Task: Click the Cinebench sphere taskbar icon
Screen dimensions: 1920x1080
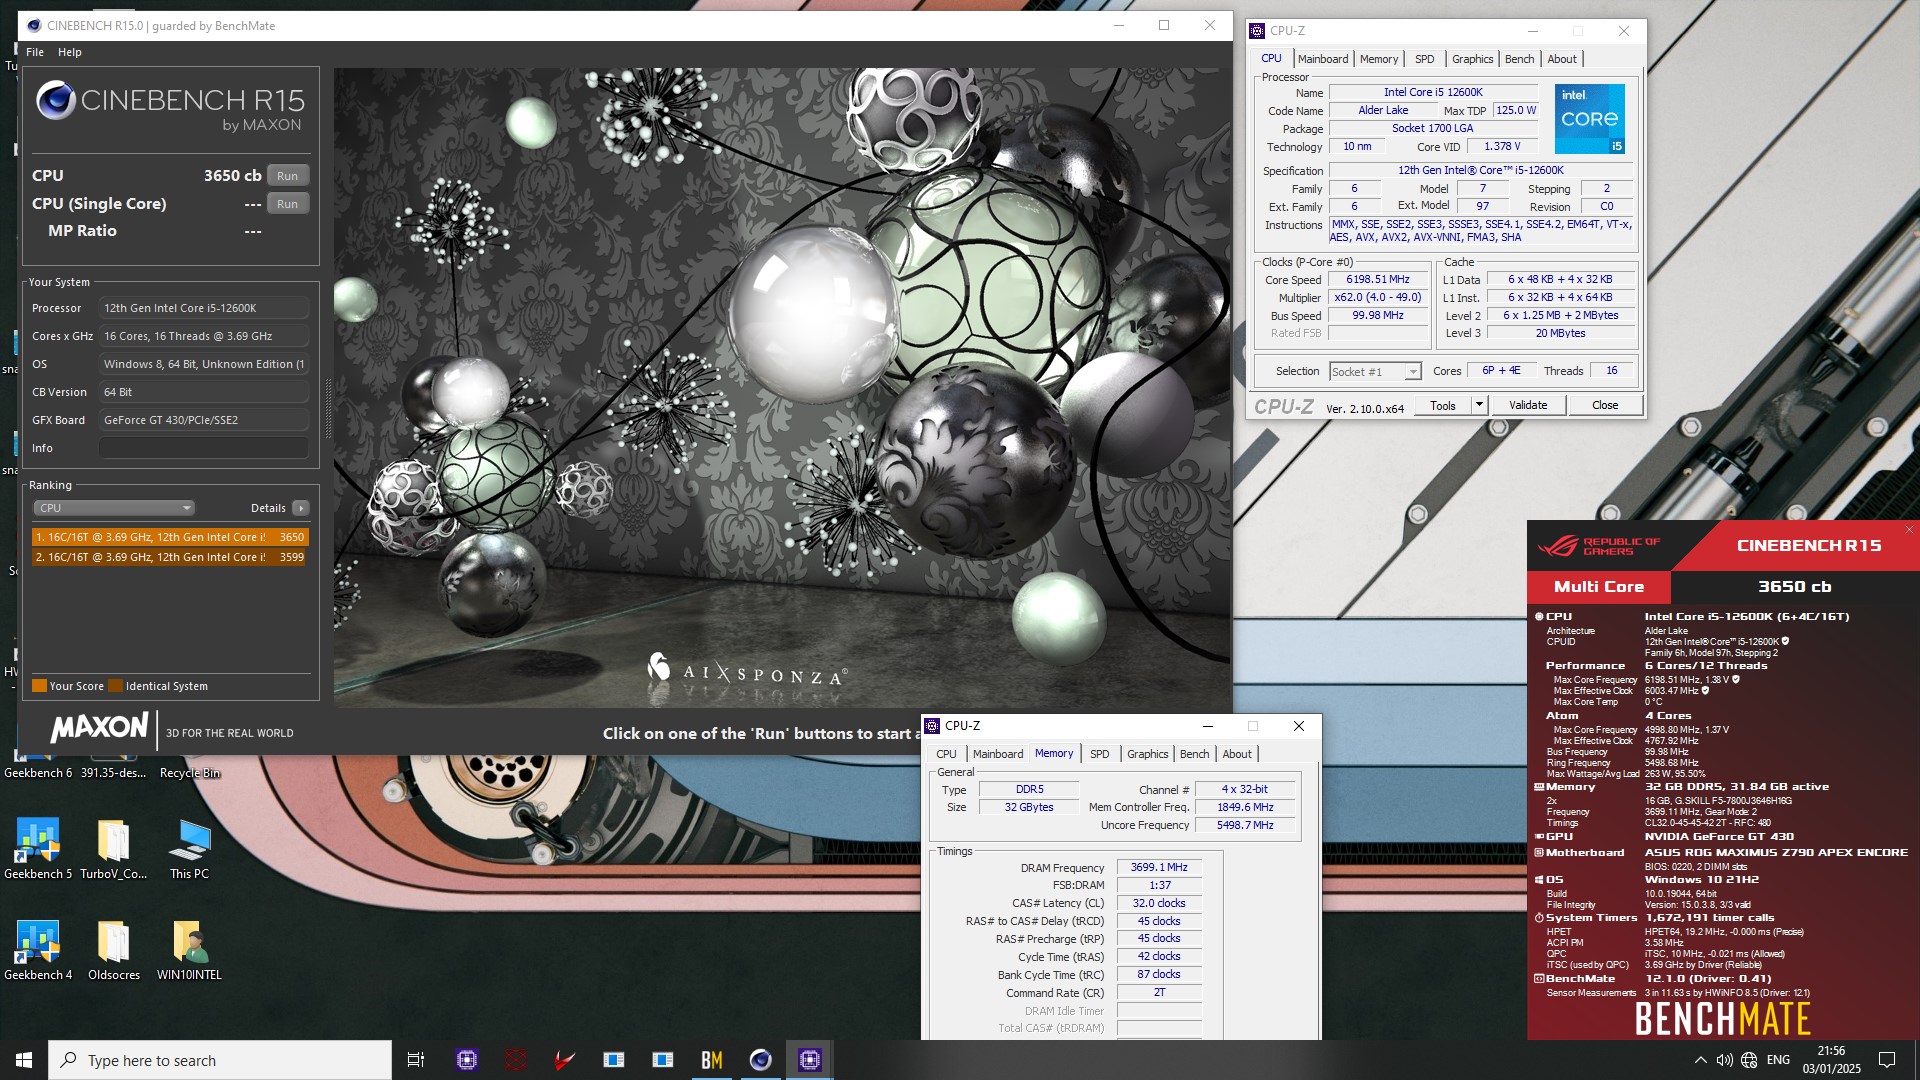Action: click(760, 1060)
